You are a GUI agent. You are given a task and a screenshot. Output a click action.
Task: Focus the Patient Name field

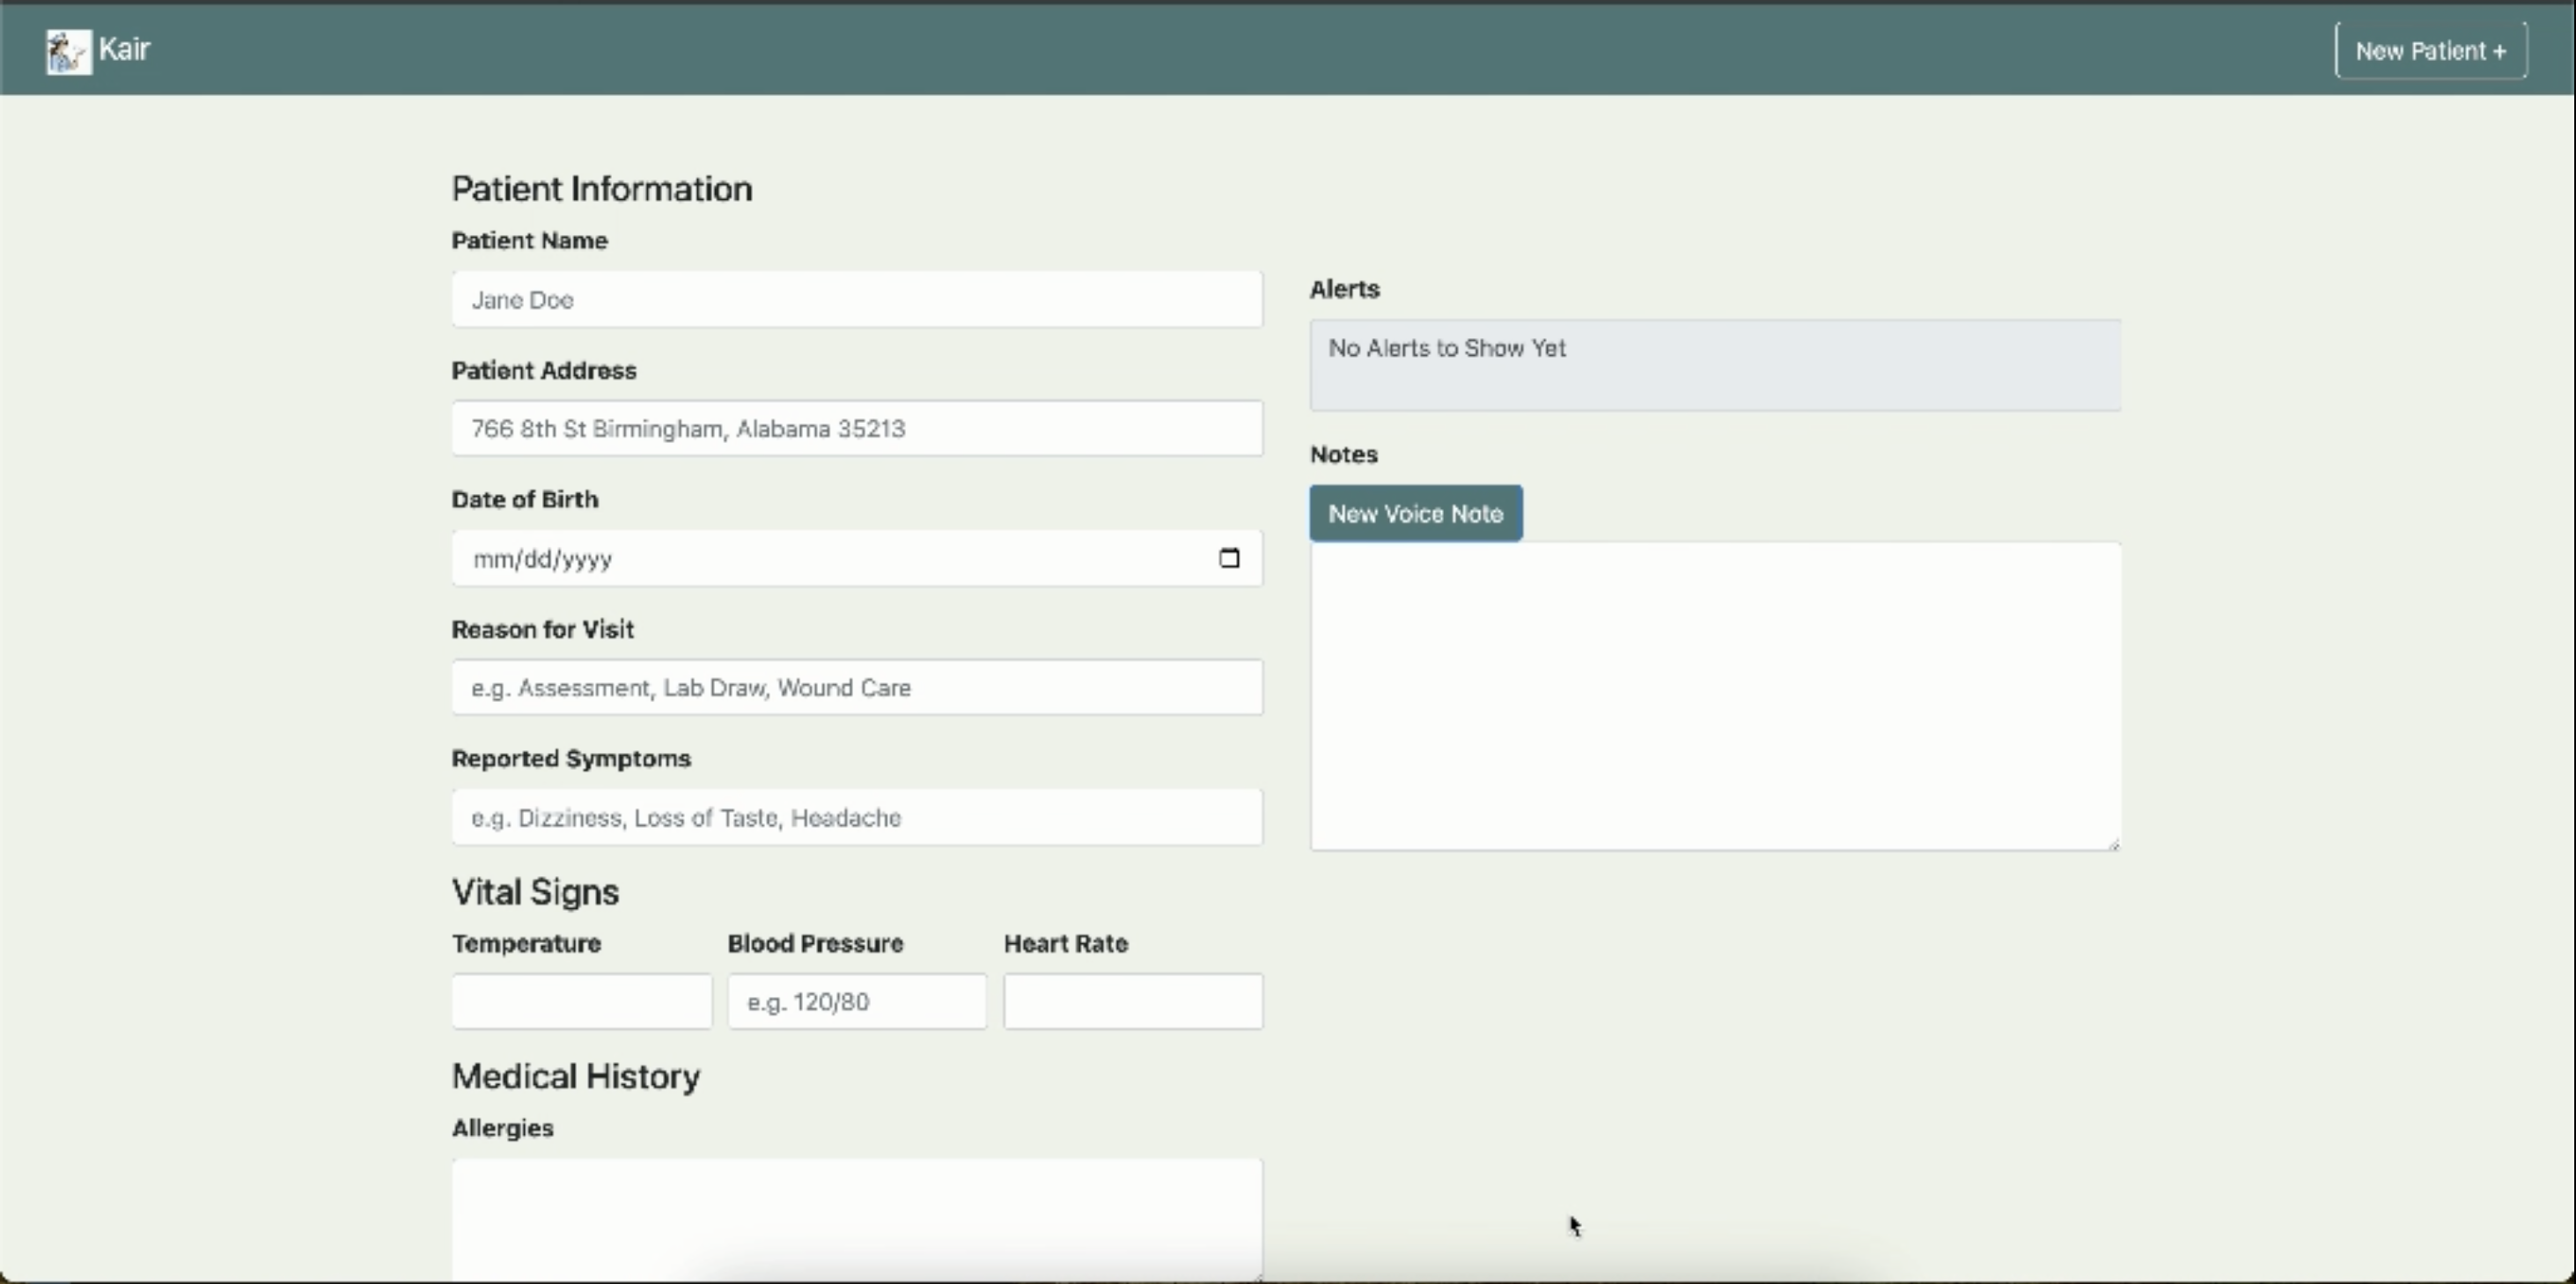tap(856, 299)
